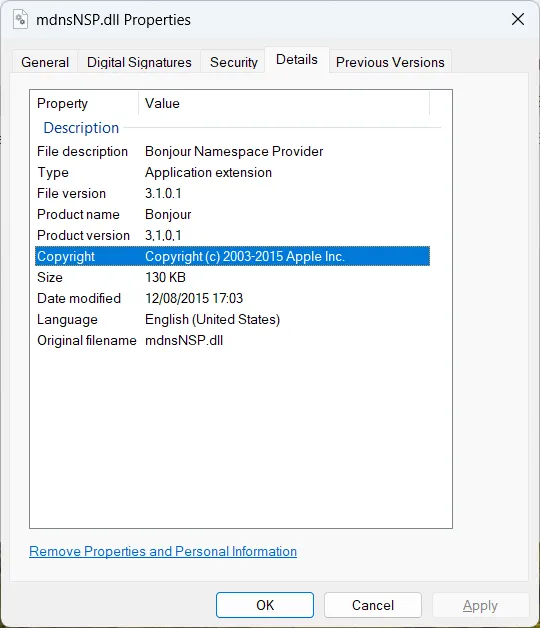The image size is (540, 628).
Task: Select the File description row label
Action: [82, 151]
